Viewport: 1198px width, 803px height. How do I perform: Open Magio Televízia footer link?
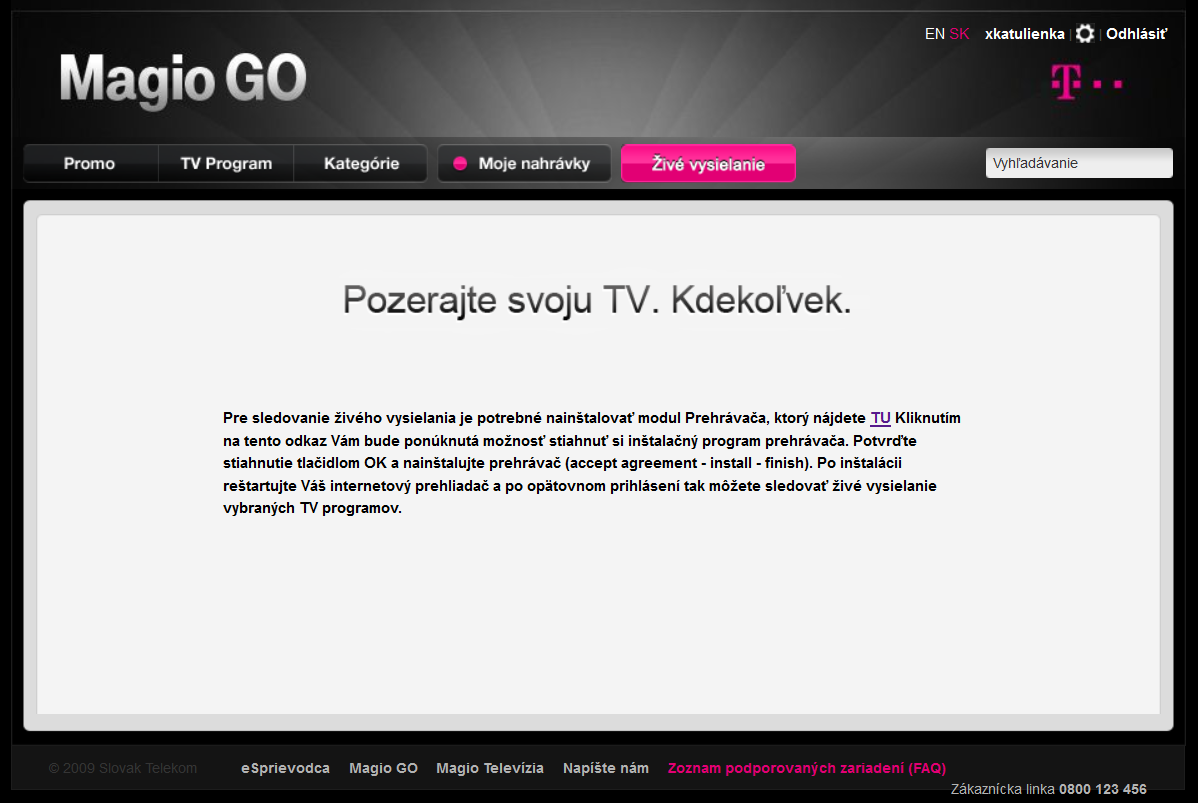click(490, 768)
